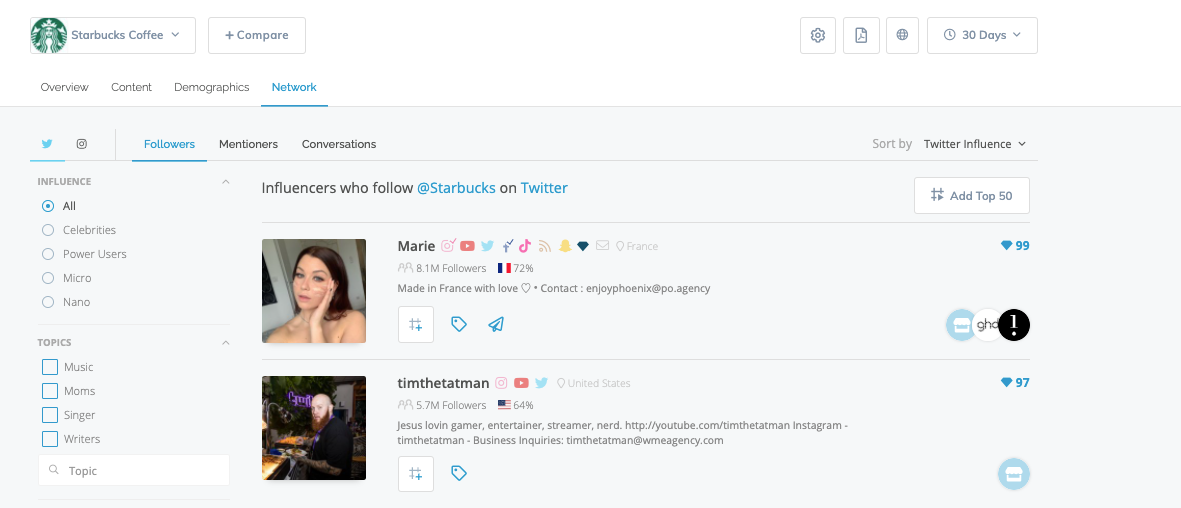Open Marie's Snapchat ghost icon

coord(565,246)
